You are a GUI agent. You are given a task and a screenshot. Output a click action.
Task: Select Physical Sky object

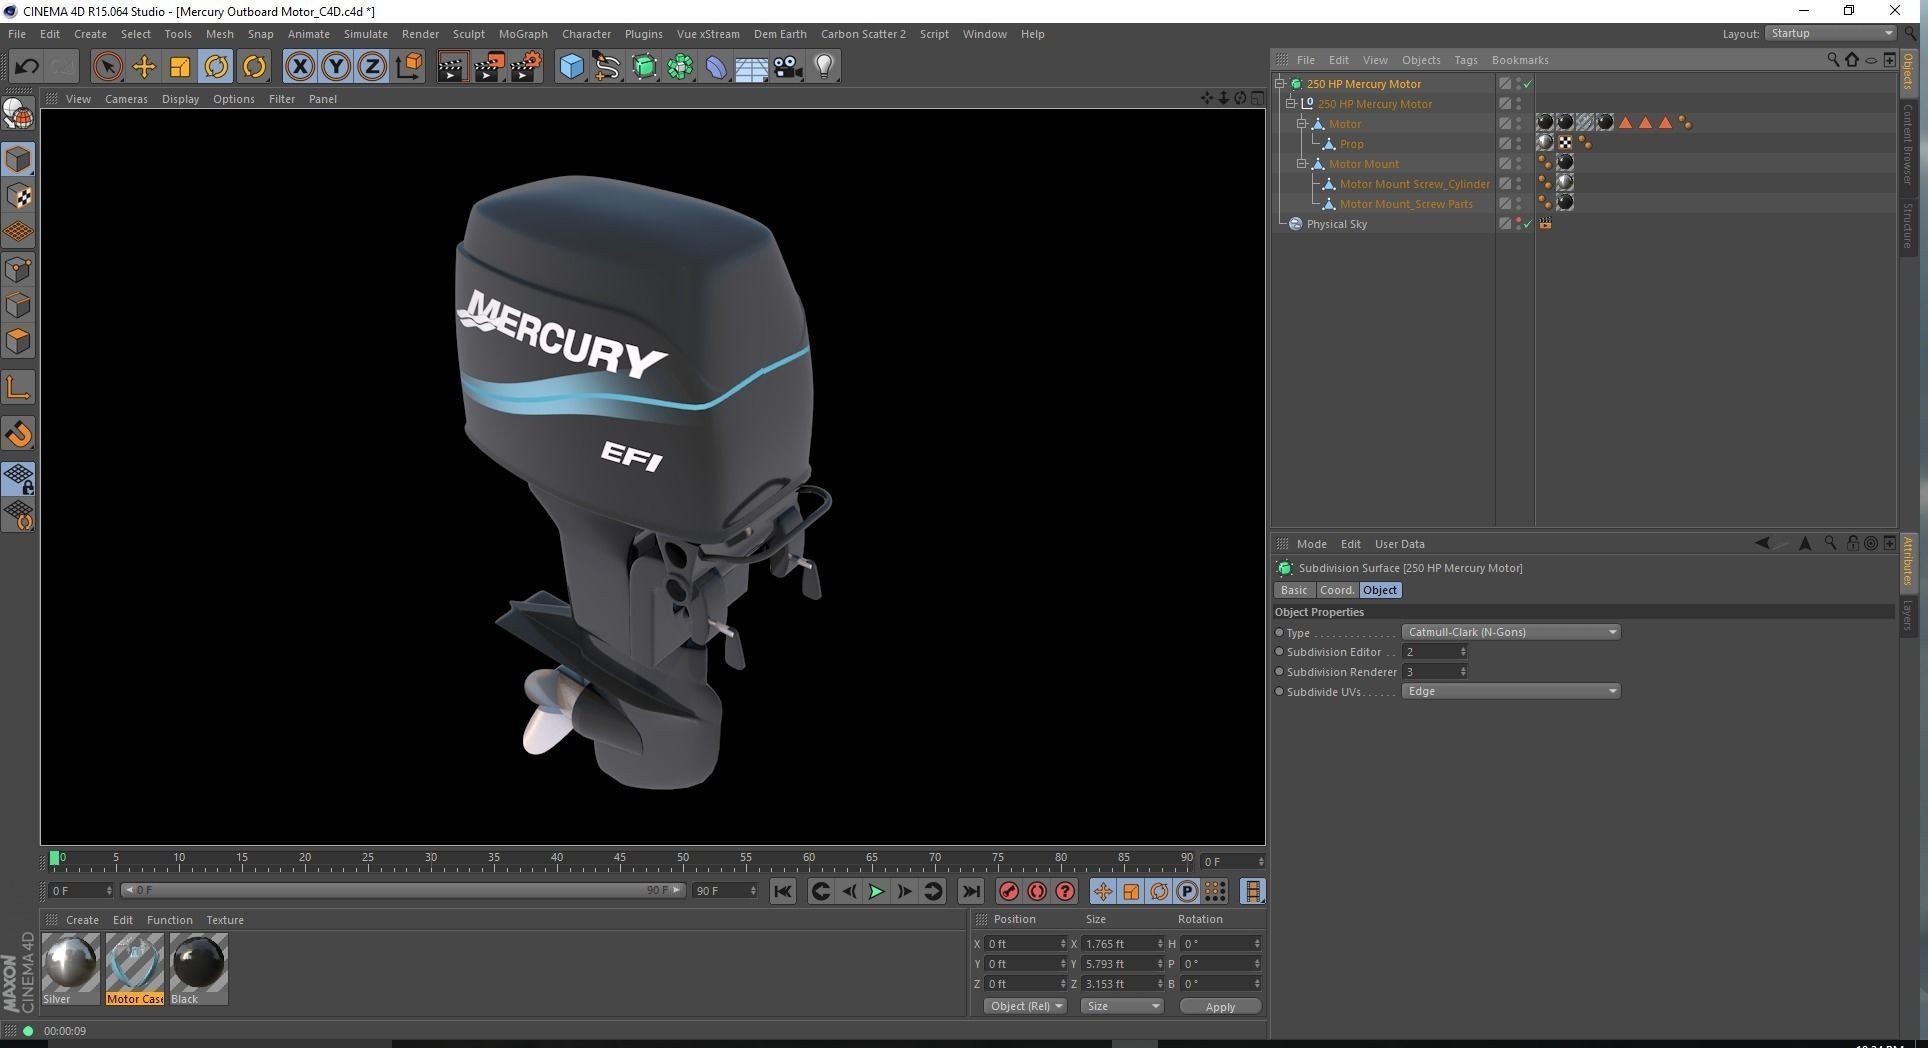click(x=1336, y=224)
